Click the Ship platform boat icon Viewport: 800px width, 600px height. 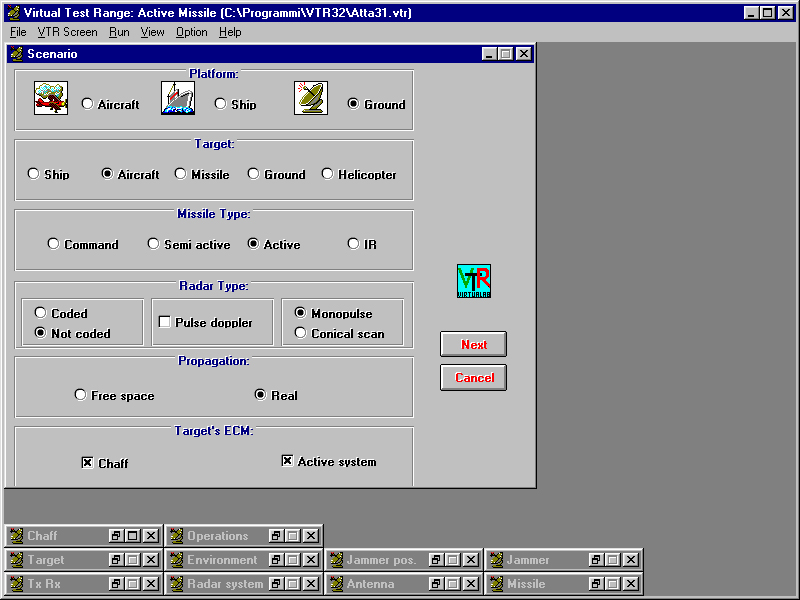click(178, 98)
